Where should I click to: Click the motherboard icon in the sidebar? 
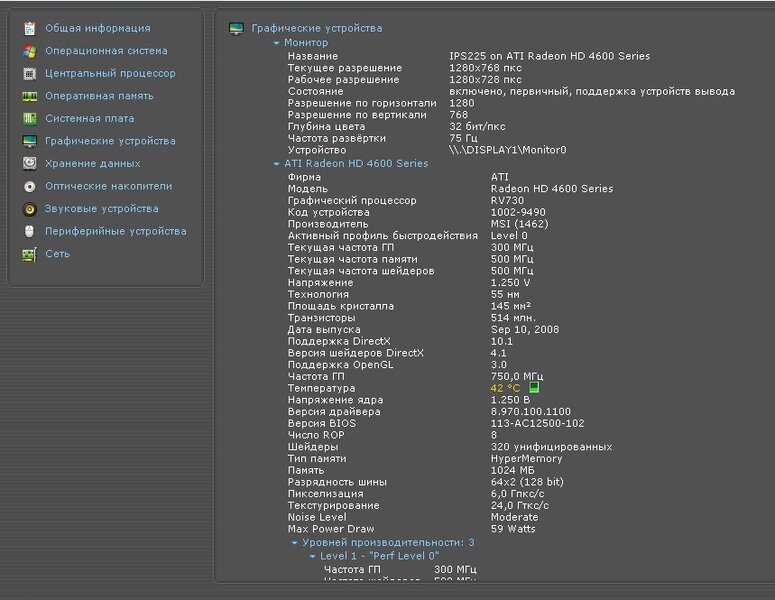click(30, 119)
